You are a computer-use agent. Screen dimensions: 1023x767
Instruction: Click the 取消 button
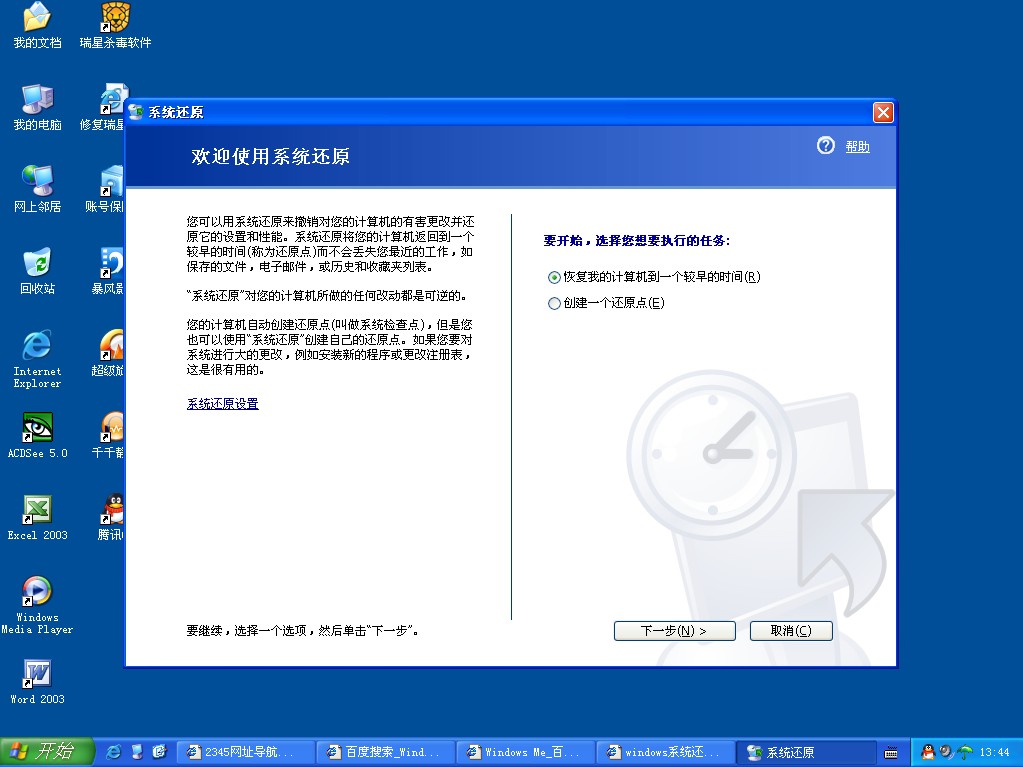tap(790, 630)
